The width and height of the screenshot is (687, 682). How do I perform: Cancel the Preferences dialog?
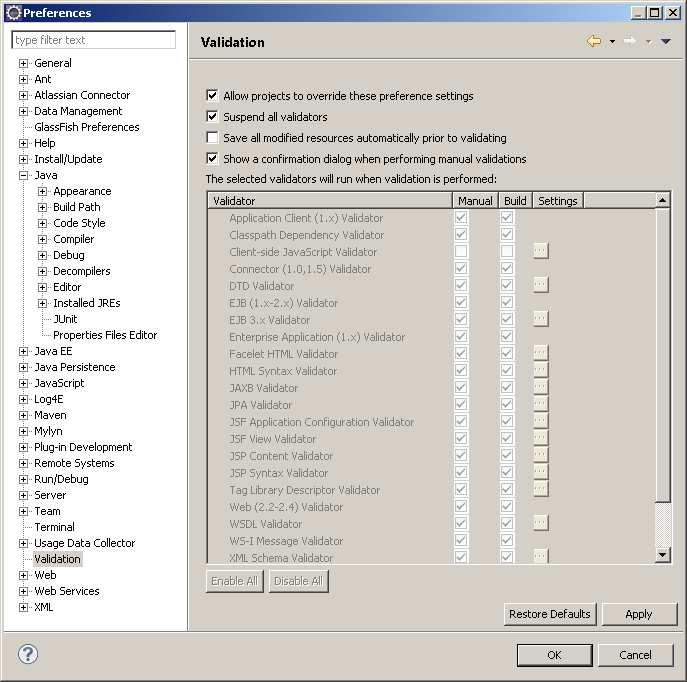point(635,655)
